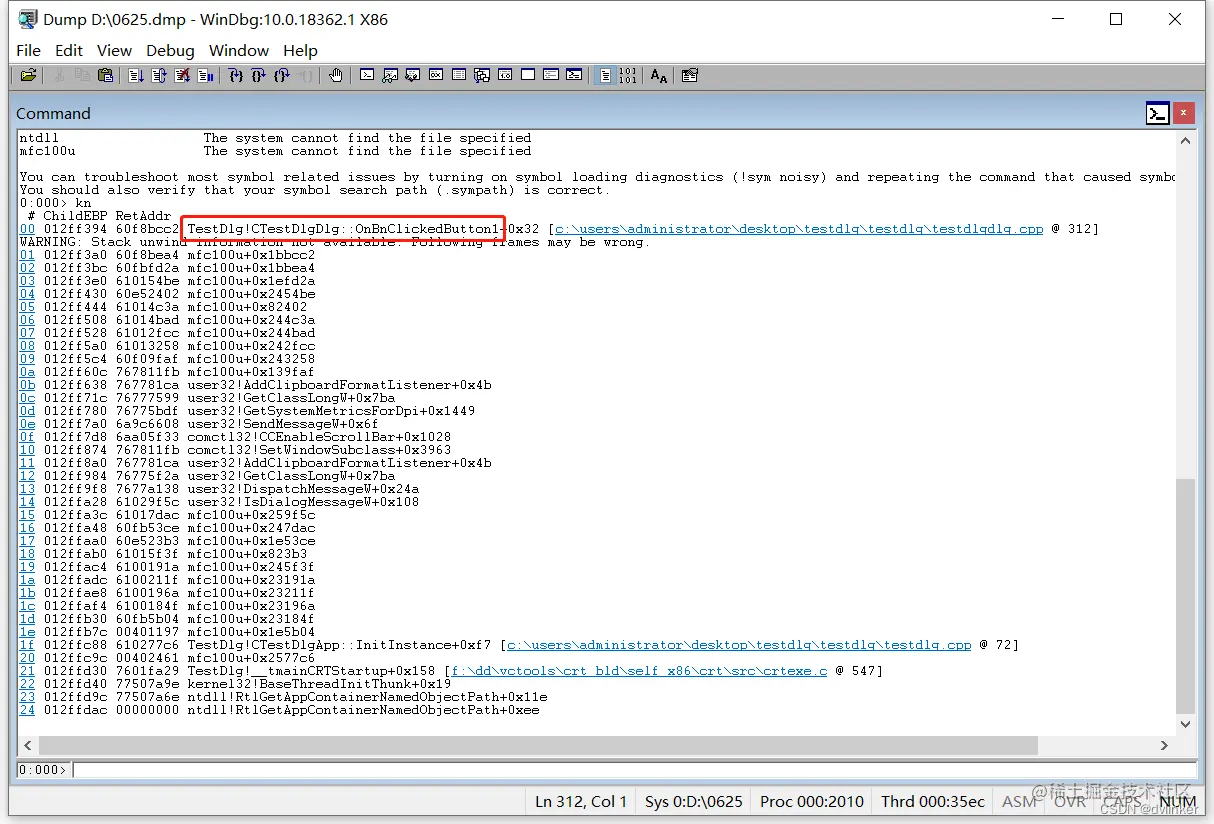This screenshot has height=824, width=1214.
Task: Click the Go debugging icon
Action: [136, 75]
